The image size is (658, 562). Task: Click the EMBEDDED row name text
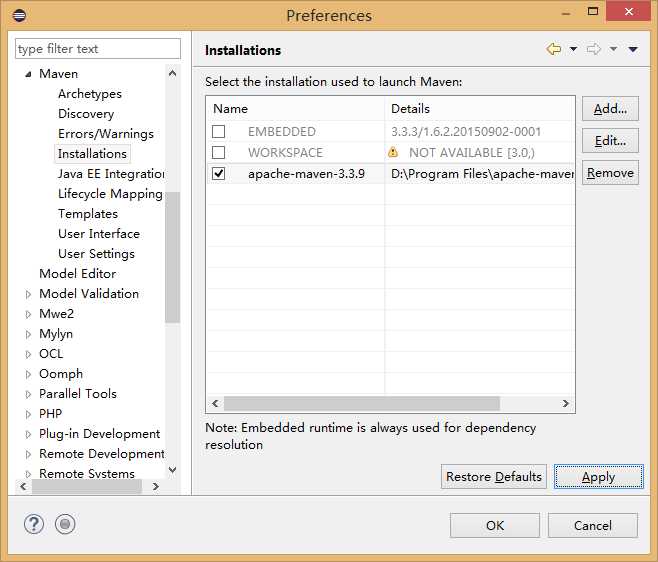coord(282,132)
